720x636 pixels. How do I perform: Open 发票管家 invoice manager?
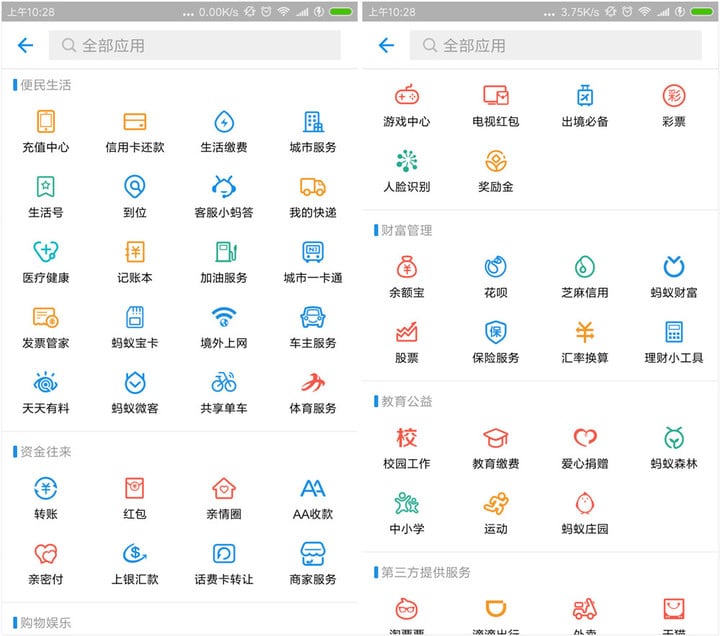(45, 317)
